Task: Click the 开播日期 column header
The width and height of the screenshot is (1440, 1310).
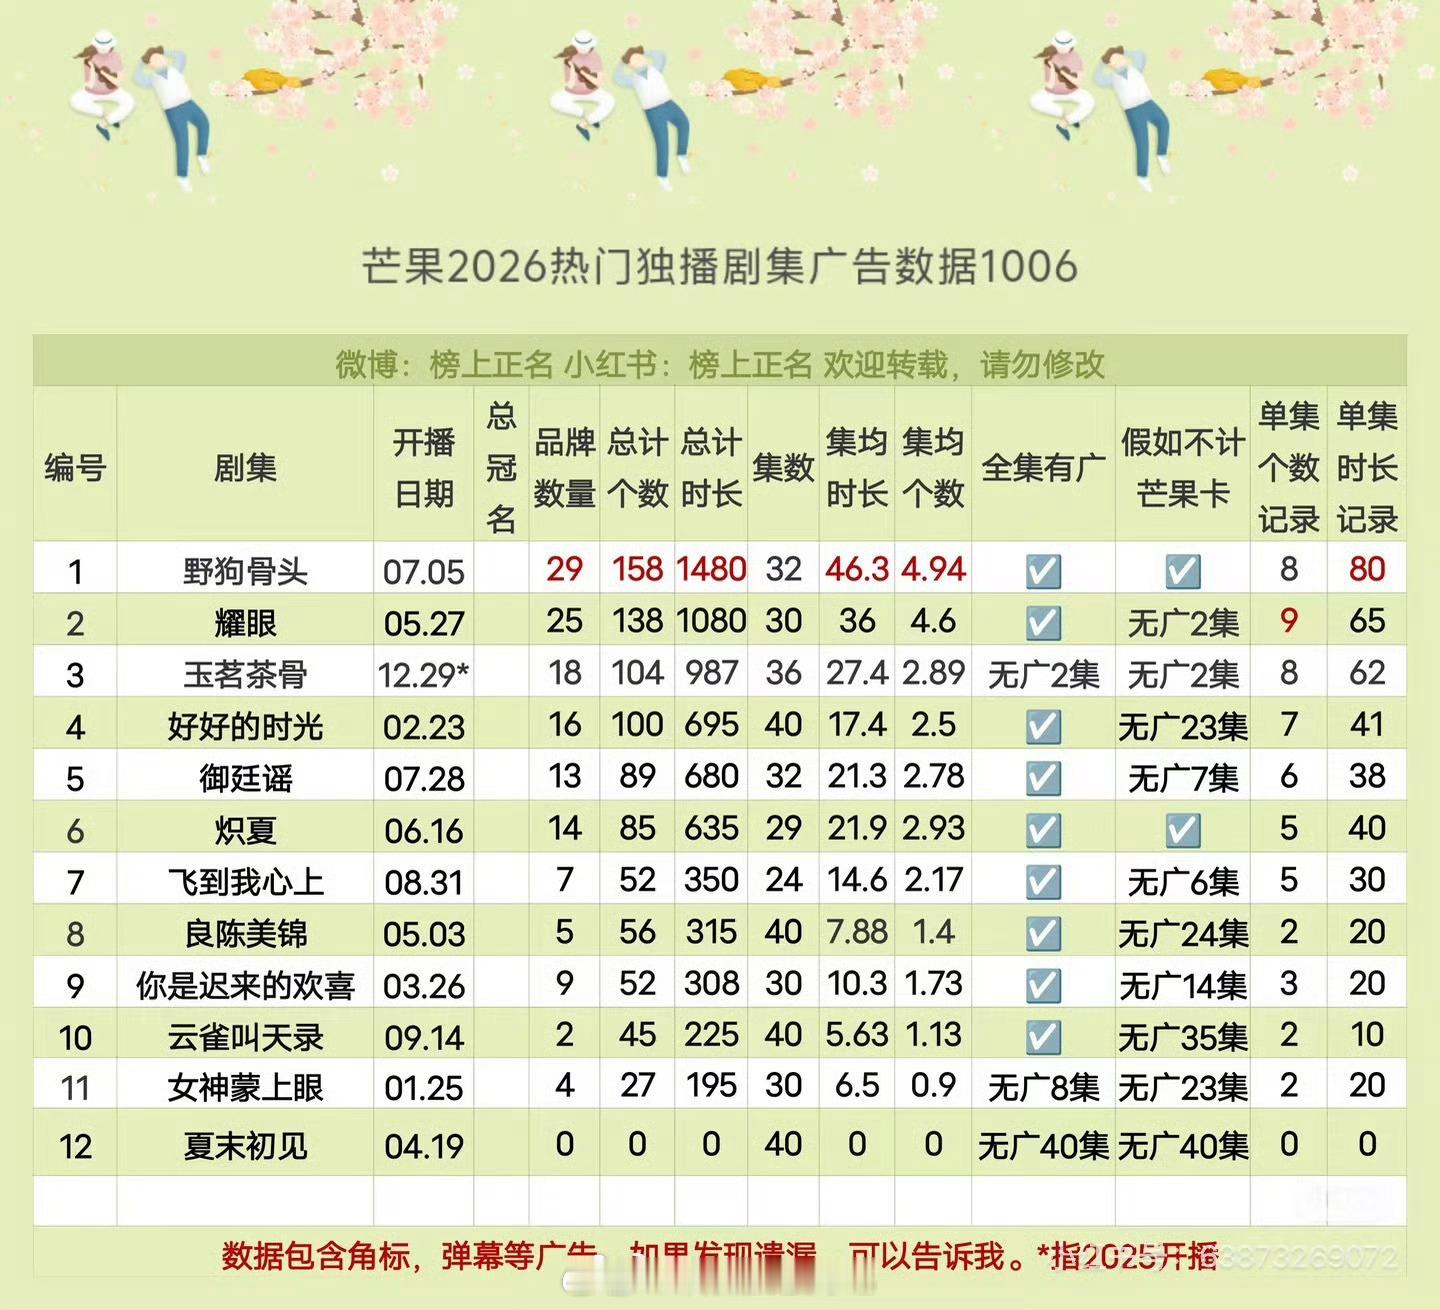Action: [x=424, y=467]
